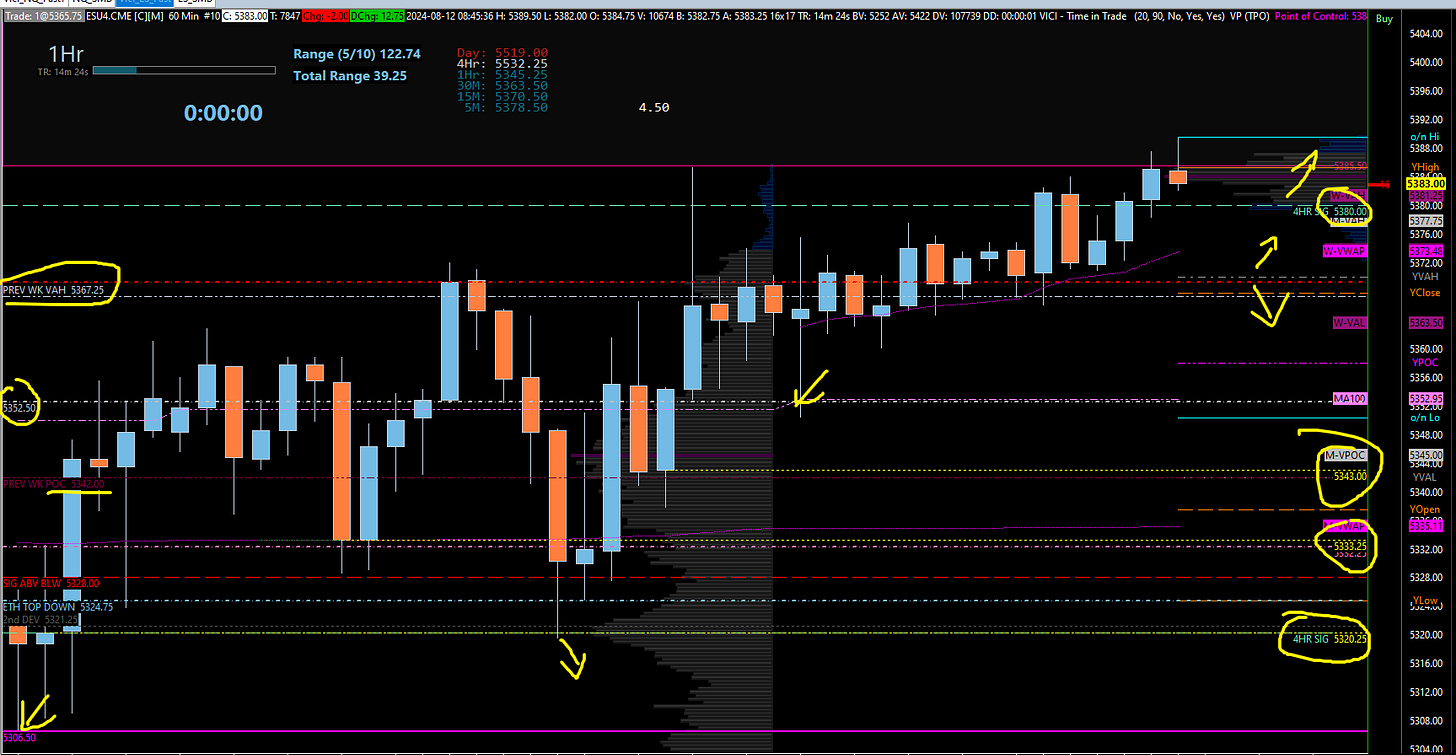1456x755 pixels.
Task: Click the W-VAL level tag
Action: pyautogui.click(x=1350, y=322)
